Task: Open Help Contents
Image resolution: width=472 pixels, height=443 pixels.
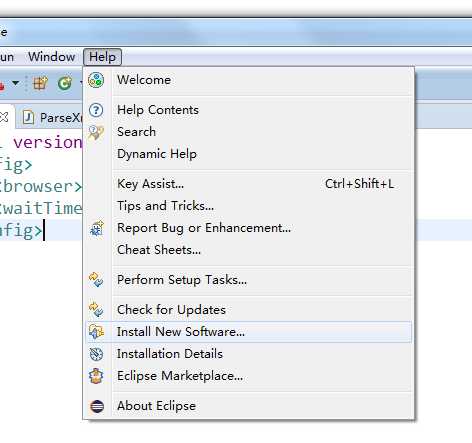Action: pos(248,110)
